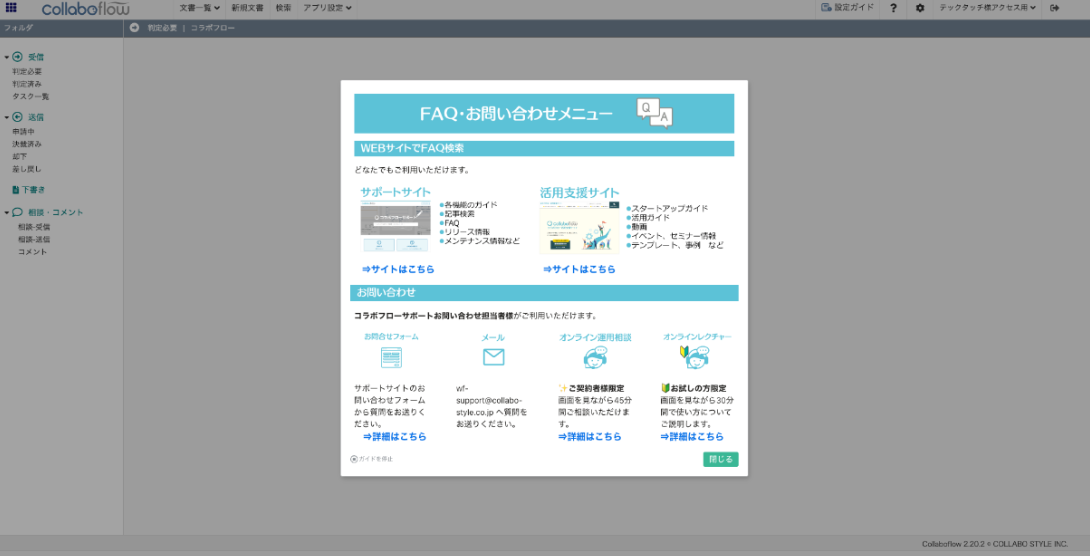Click the 受信 inbox arrow icon

coord(17,57)
